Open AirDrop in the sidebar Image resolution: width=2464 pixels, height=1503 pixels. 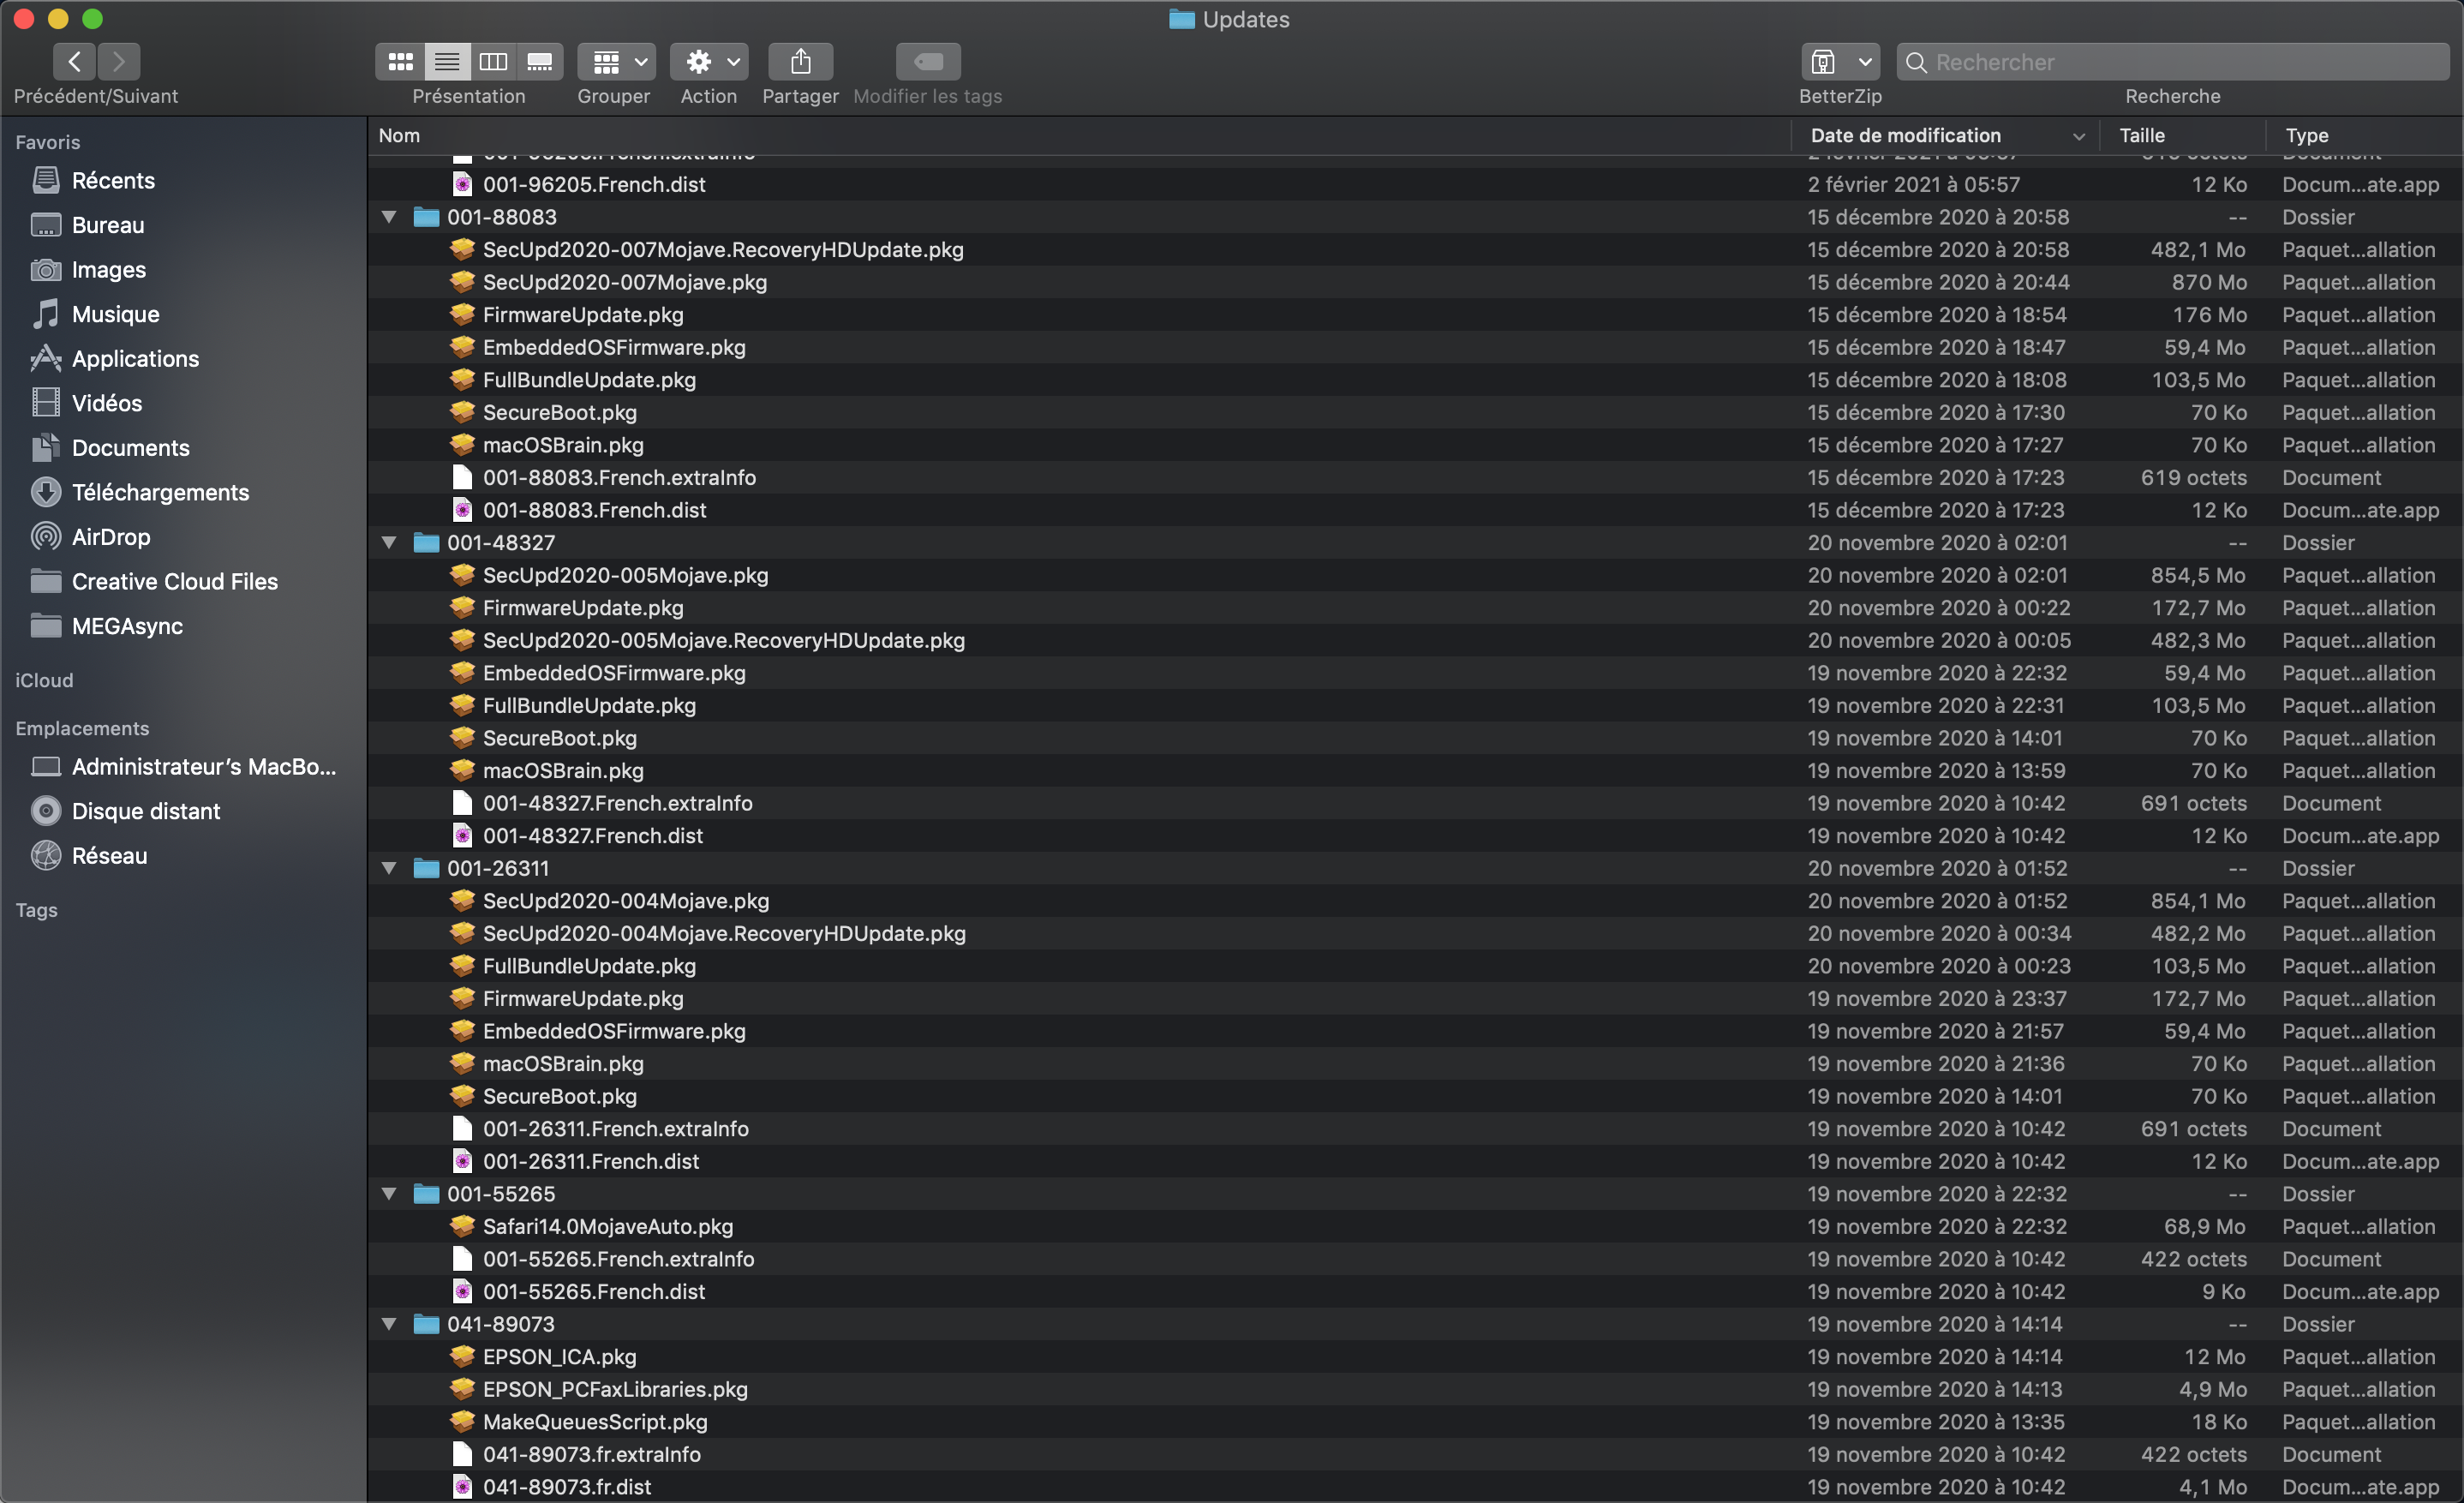coord(111,537)
